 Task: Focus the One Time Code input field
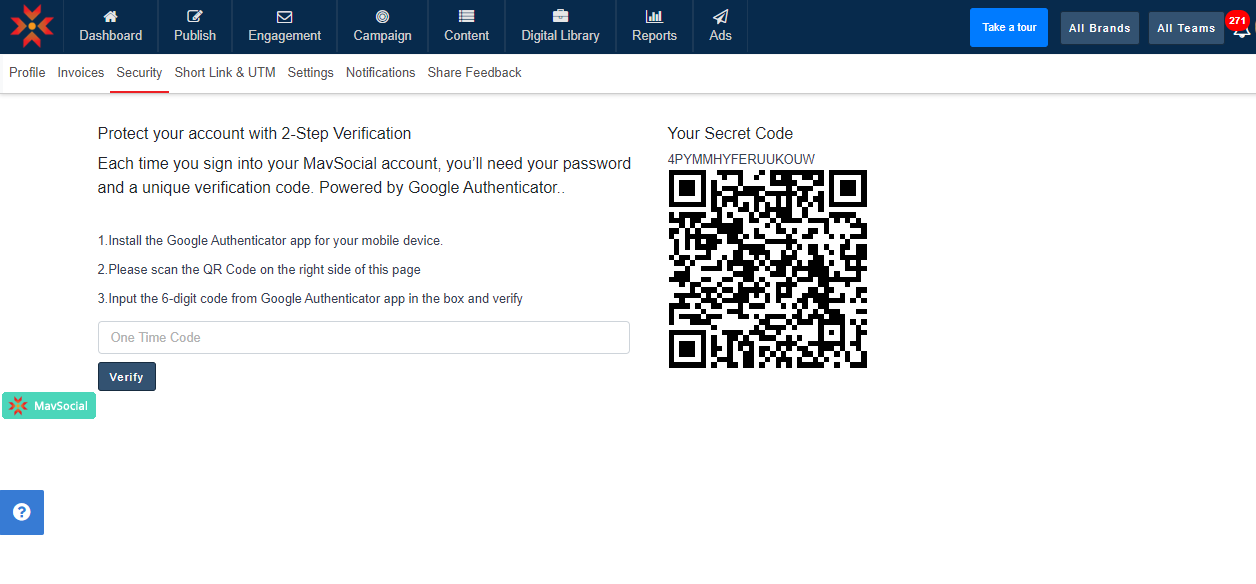[x=364, y=338]
